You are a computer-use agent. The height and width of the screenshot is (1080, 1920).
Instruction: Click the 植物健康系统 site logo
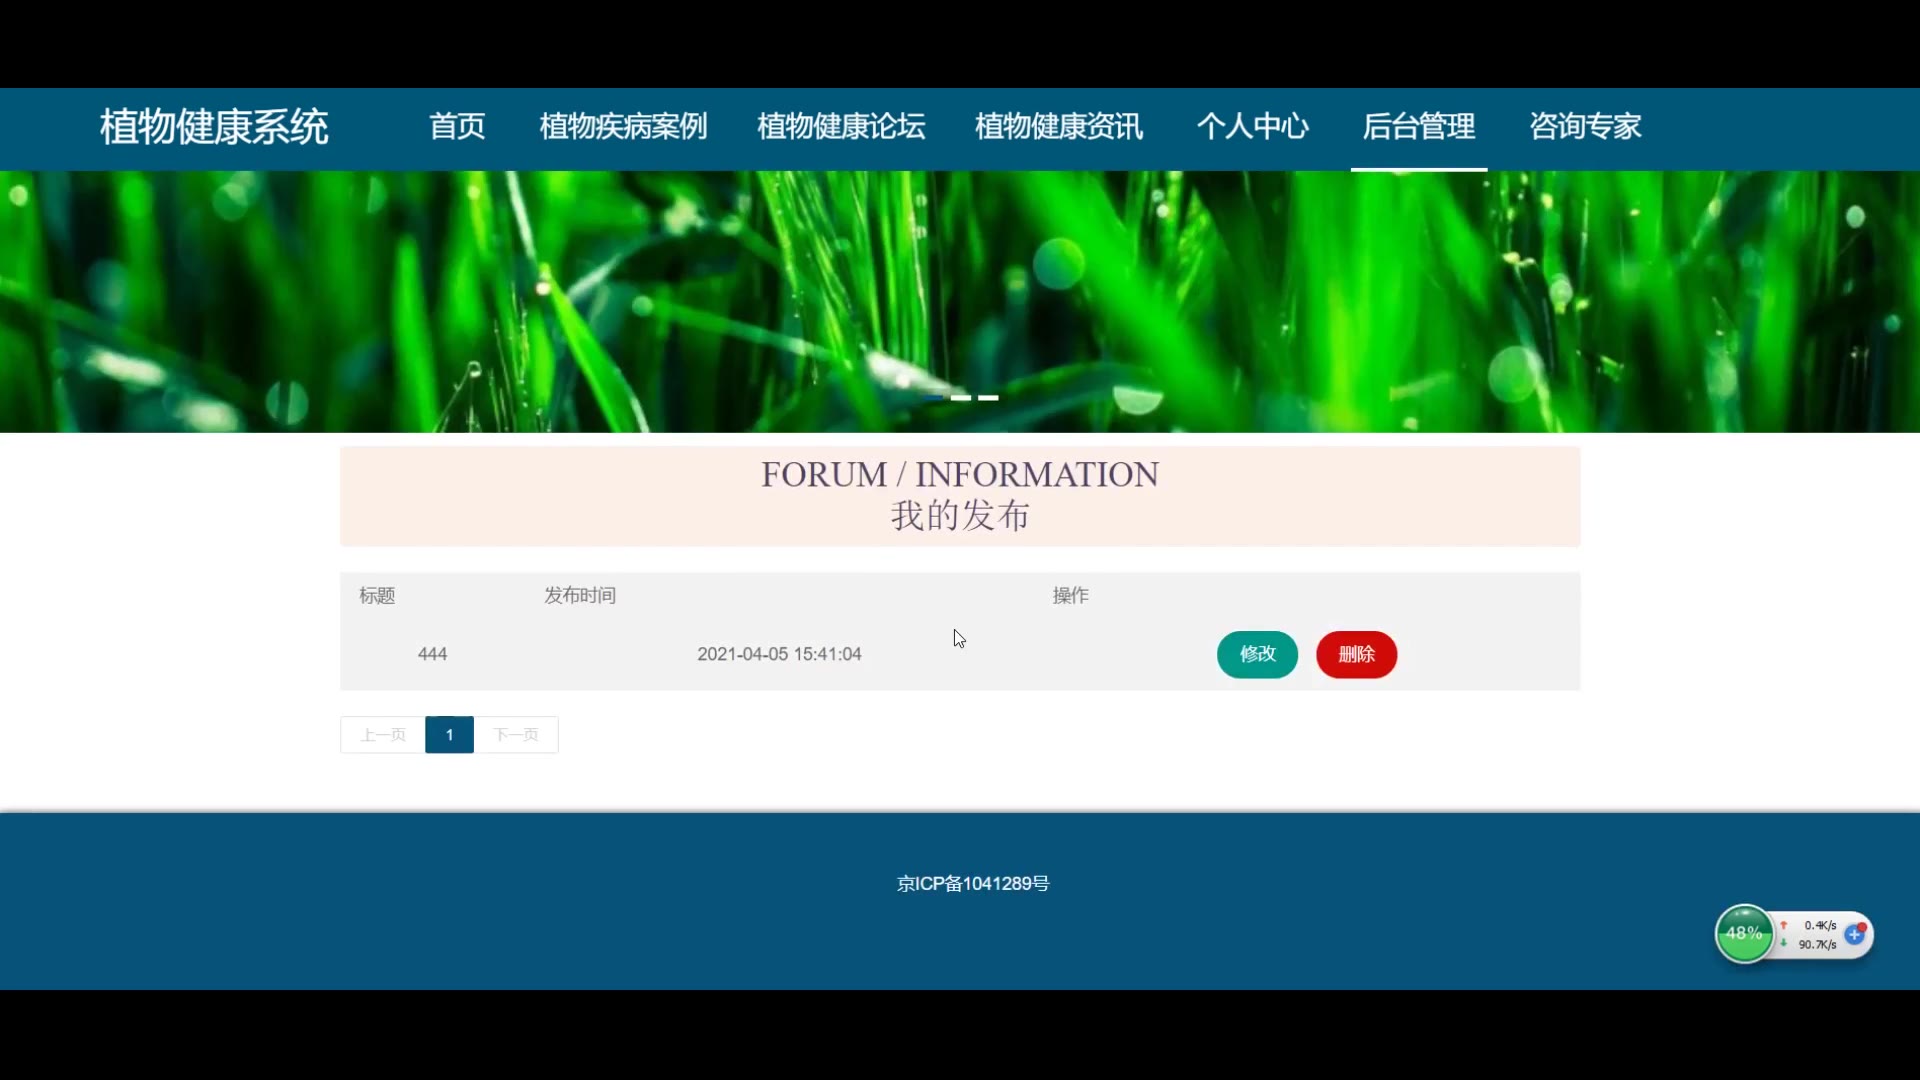click(214, 127)
